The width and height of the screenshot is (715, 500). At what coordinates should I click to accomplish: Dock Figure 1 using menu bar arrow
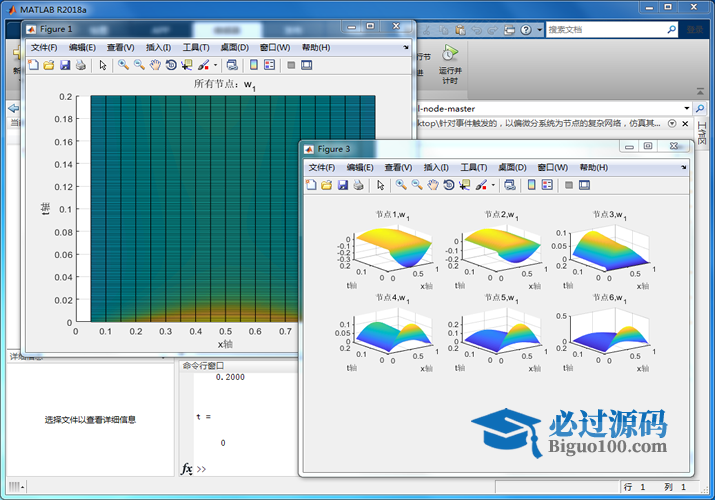coord(406,47)
